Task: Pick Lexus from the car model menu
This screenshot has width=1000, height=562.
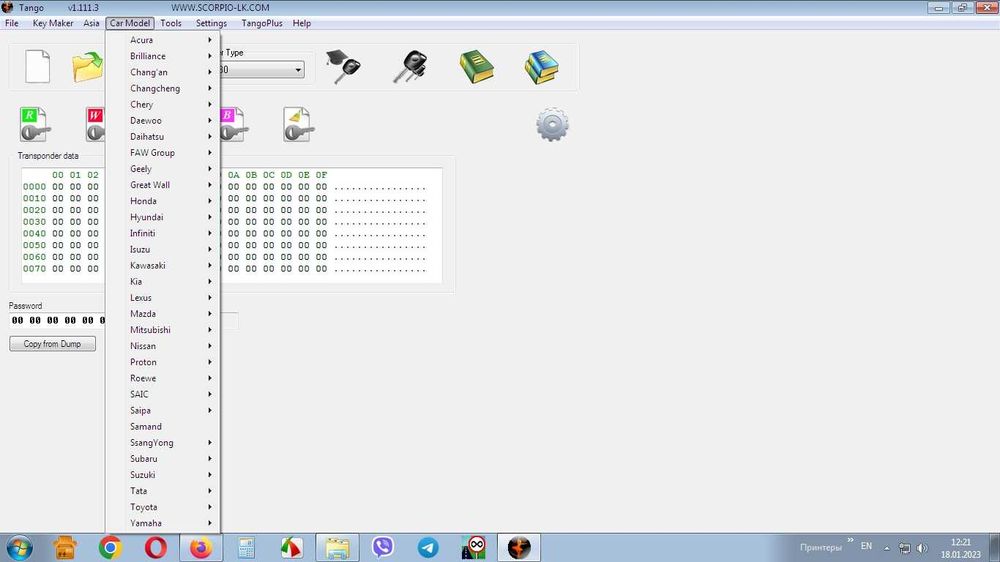Action: pyautogui.click(x=163, y=298)
